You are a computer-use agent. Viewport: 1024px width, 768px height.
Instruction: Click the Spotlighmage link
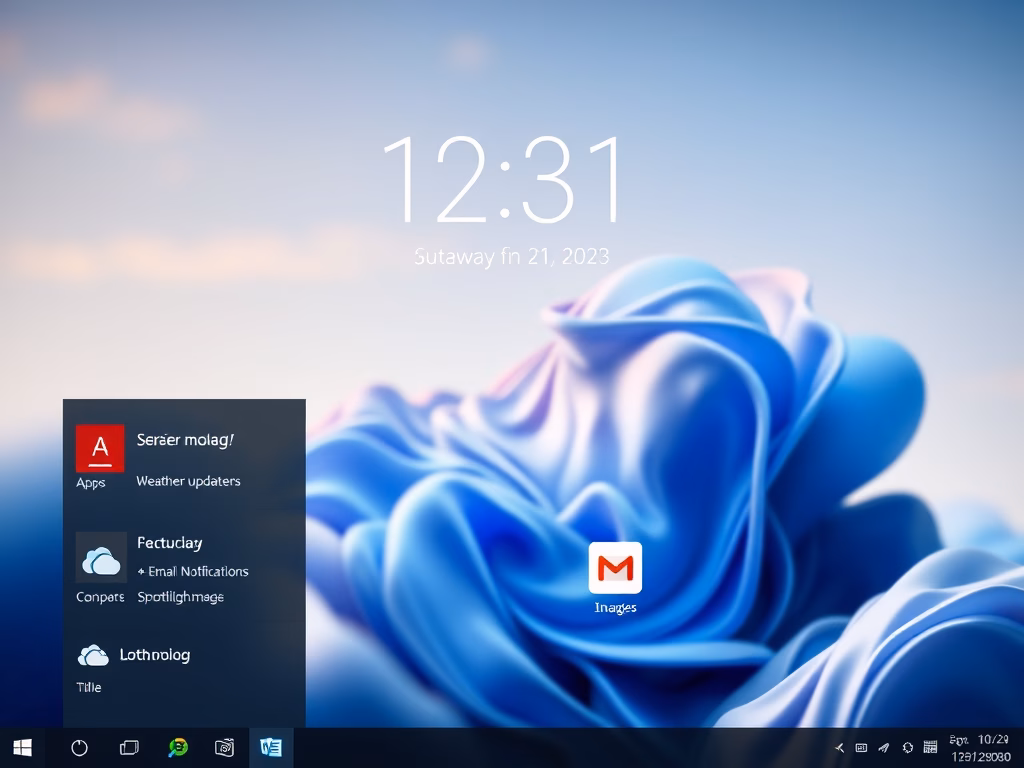pyautogui.click(x=180, y=597)
